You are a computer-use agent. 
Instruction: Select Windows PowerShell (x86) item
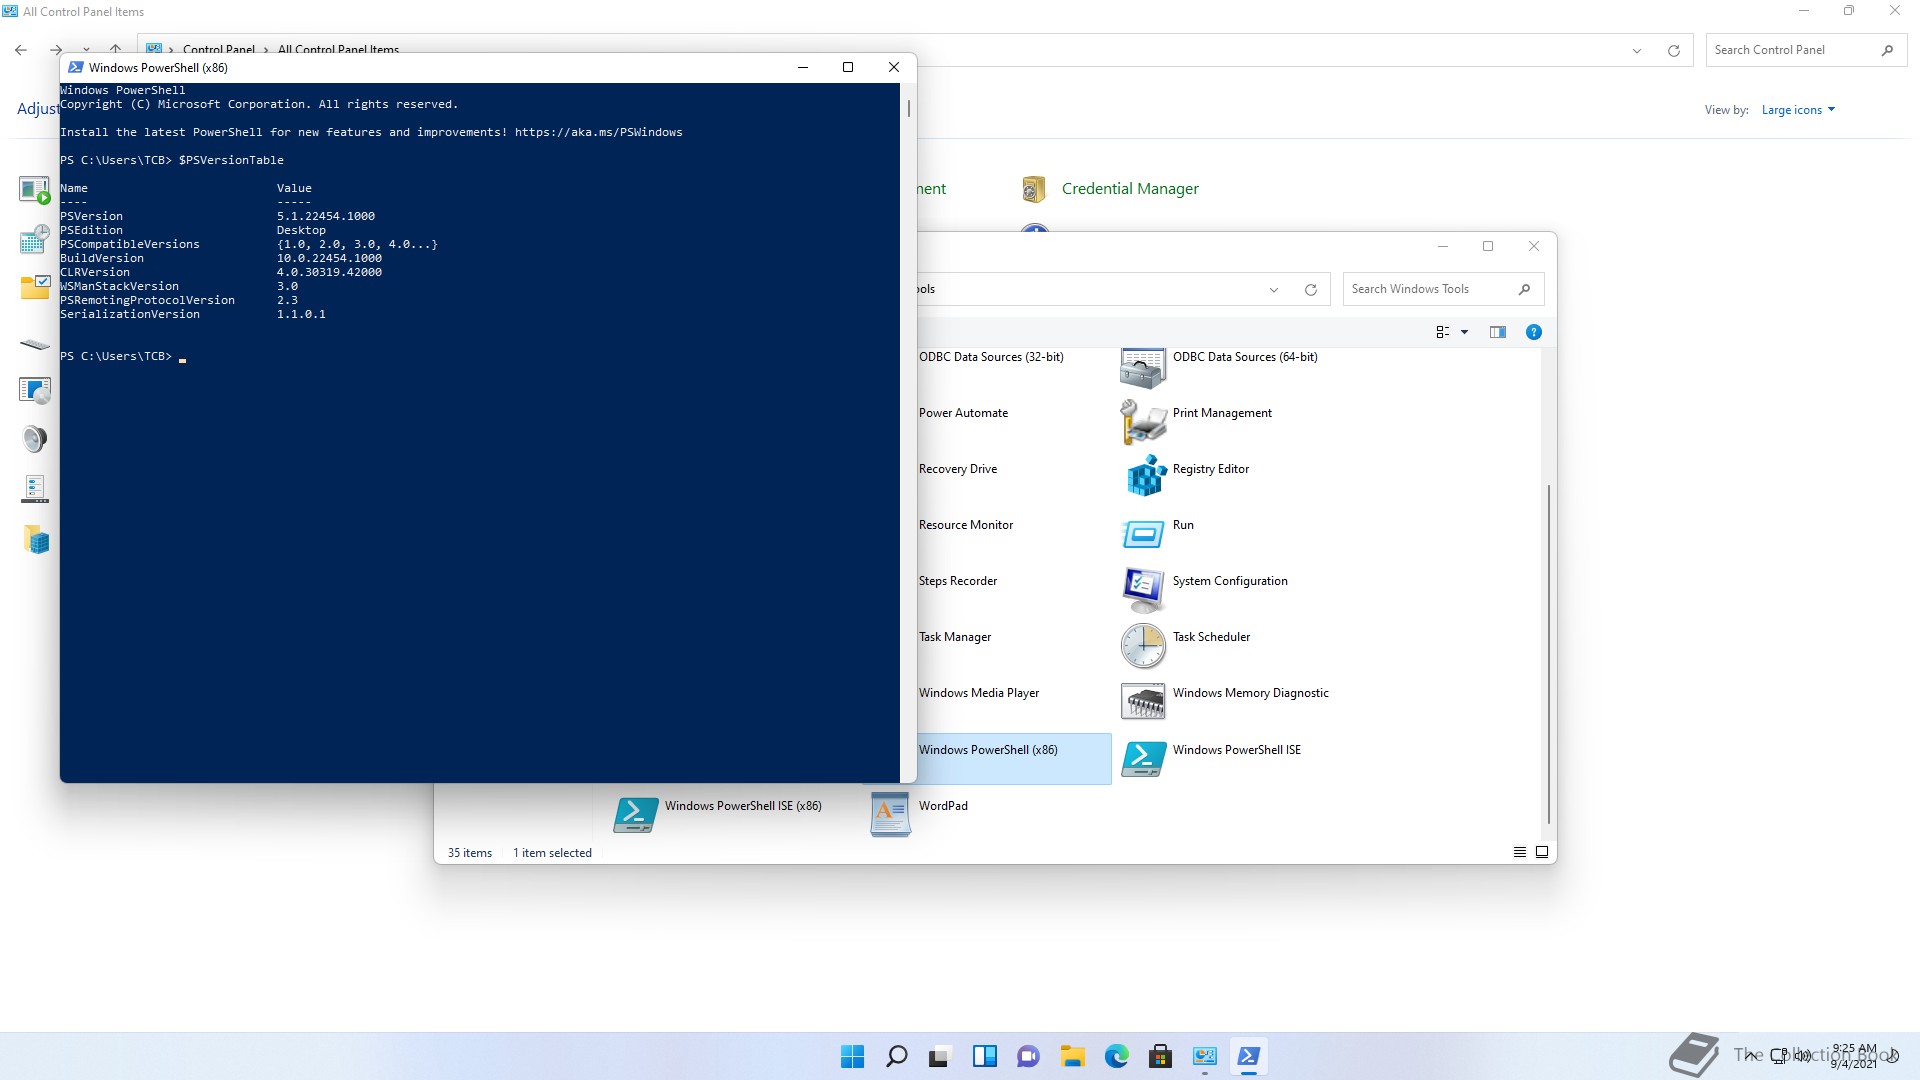(1013, 759)
